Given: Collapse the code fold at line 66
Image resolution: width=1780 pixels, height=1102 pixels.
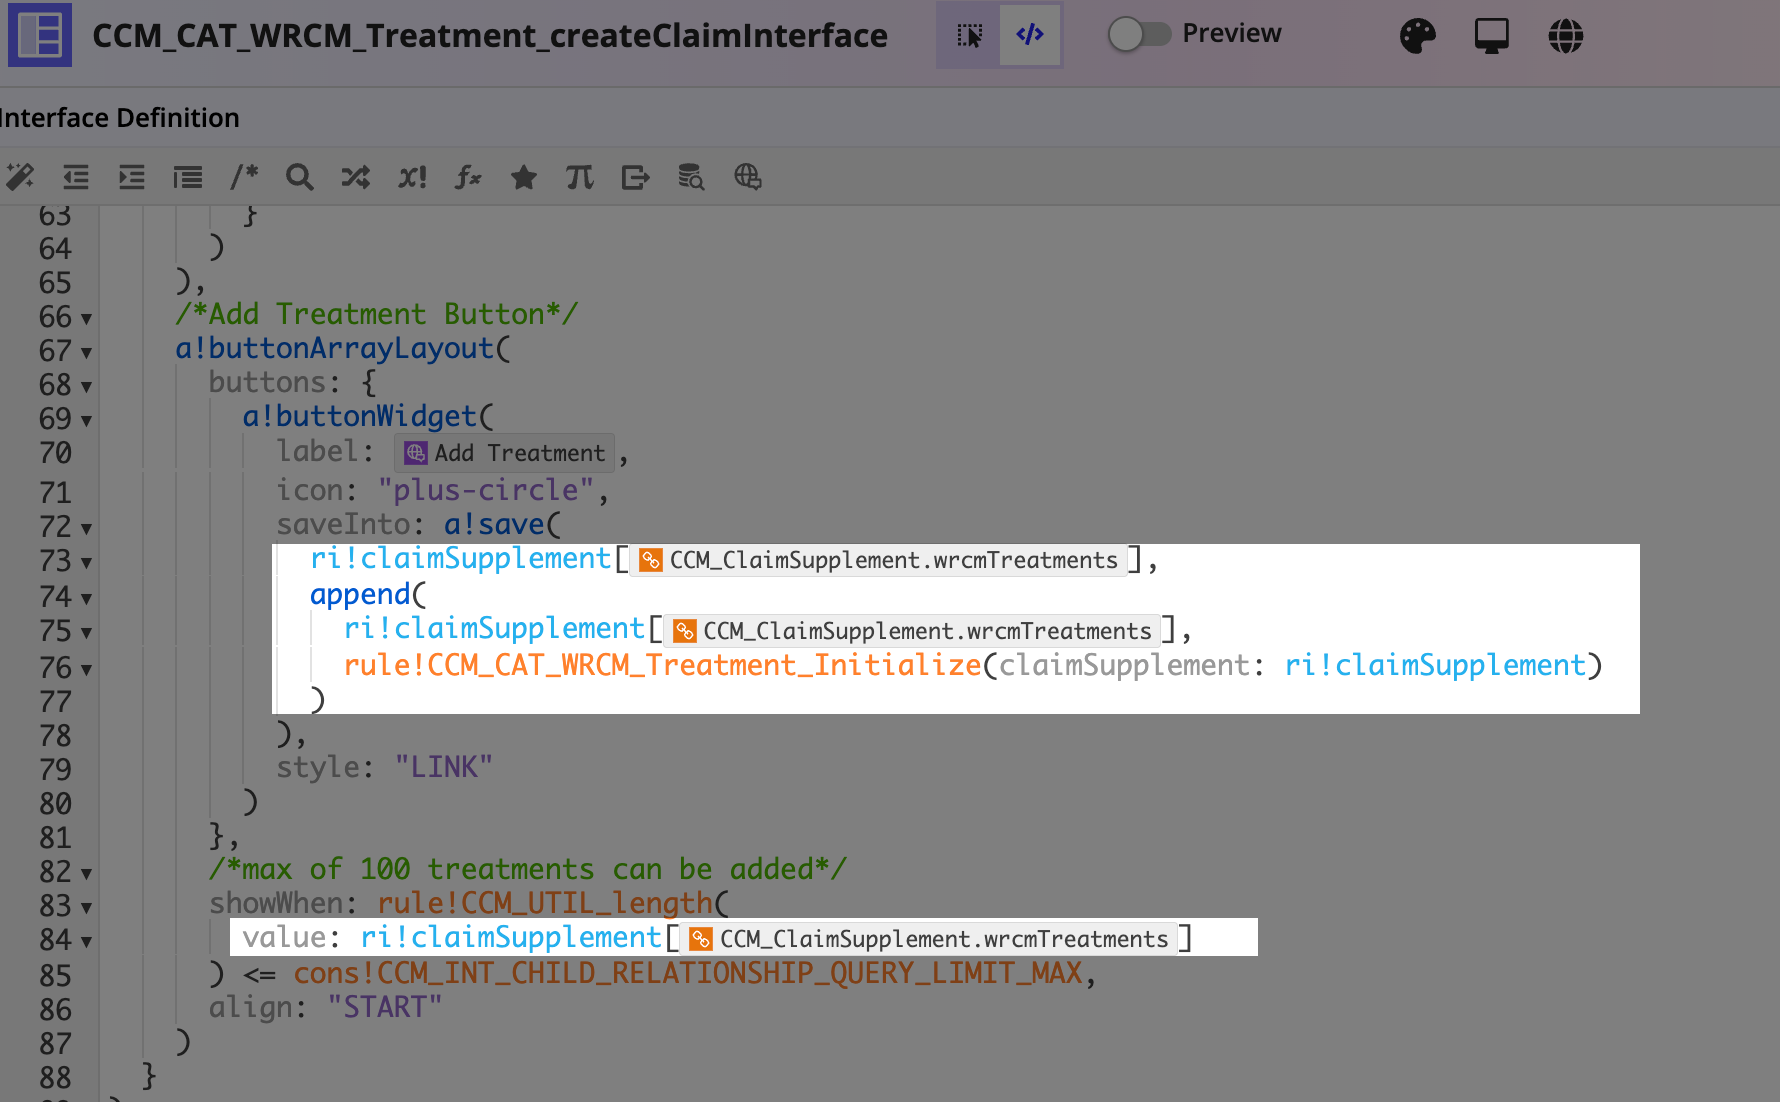Looking at the screenshot, I should (86, 319).
